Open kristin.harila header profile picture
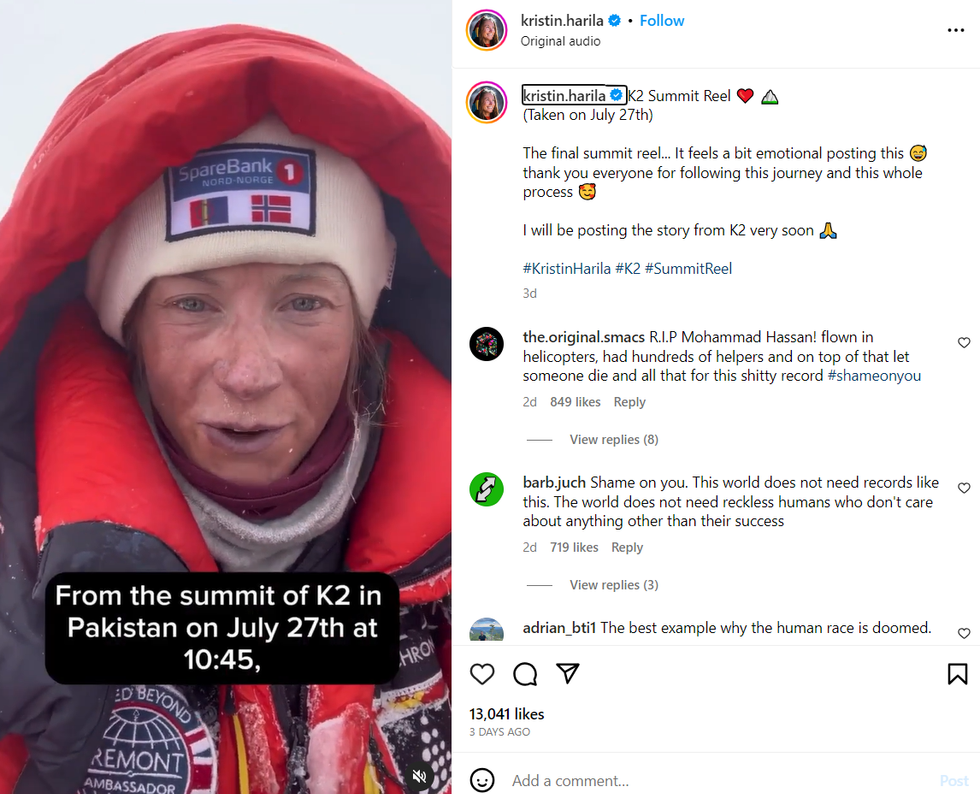This screenshot has width=980, height=794. click(x=486, y=30)
